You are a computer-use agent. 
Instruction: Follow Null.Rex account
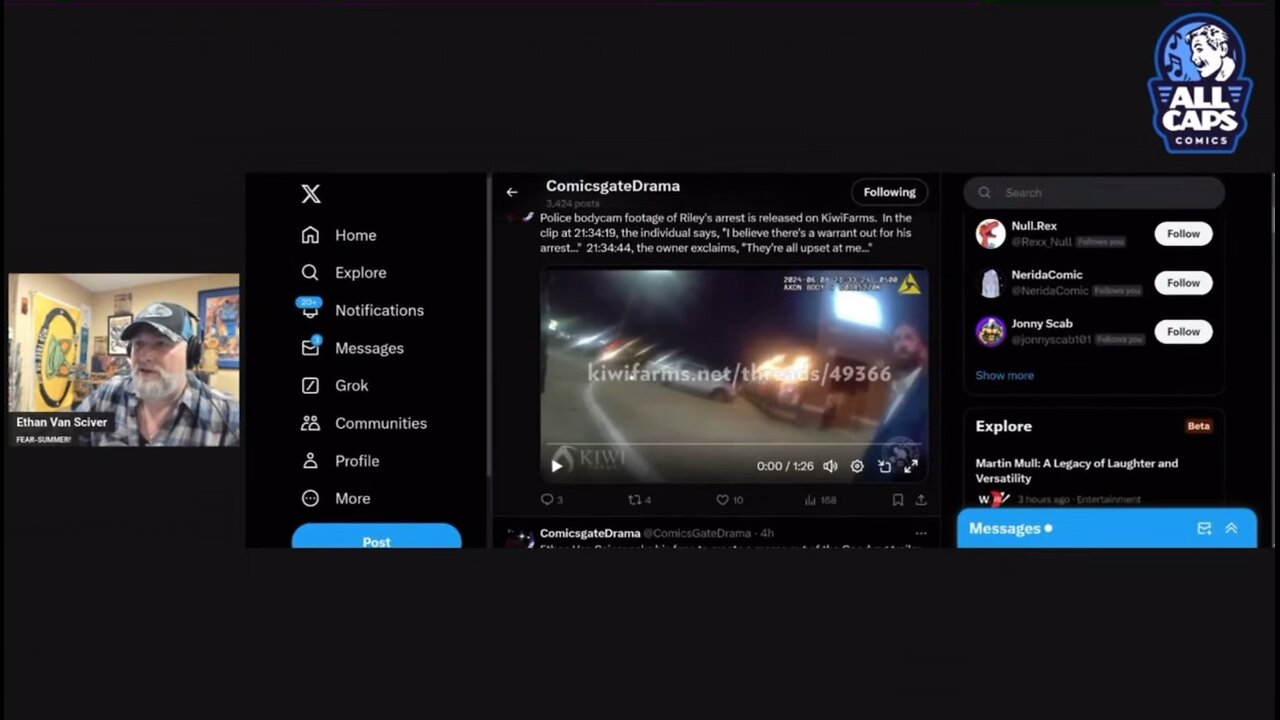tap(1183, 233)
